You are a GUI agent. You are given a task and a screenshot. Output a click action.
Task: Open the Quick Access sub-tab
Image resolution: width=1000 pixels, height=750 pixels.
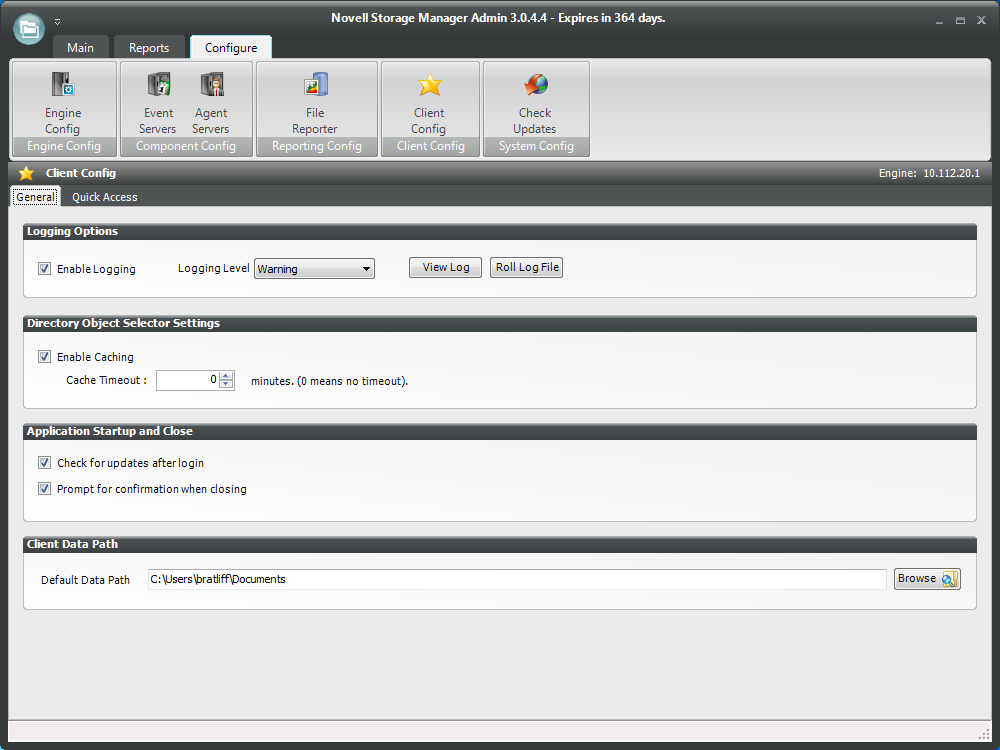click(x=105, y=197)
